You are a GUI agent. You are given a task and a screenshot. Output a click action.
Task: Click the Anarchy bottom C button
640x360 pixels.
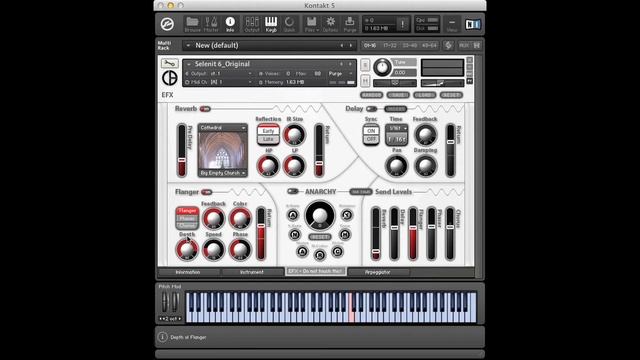(337, 251)
